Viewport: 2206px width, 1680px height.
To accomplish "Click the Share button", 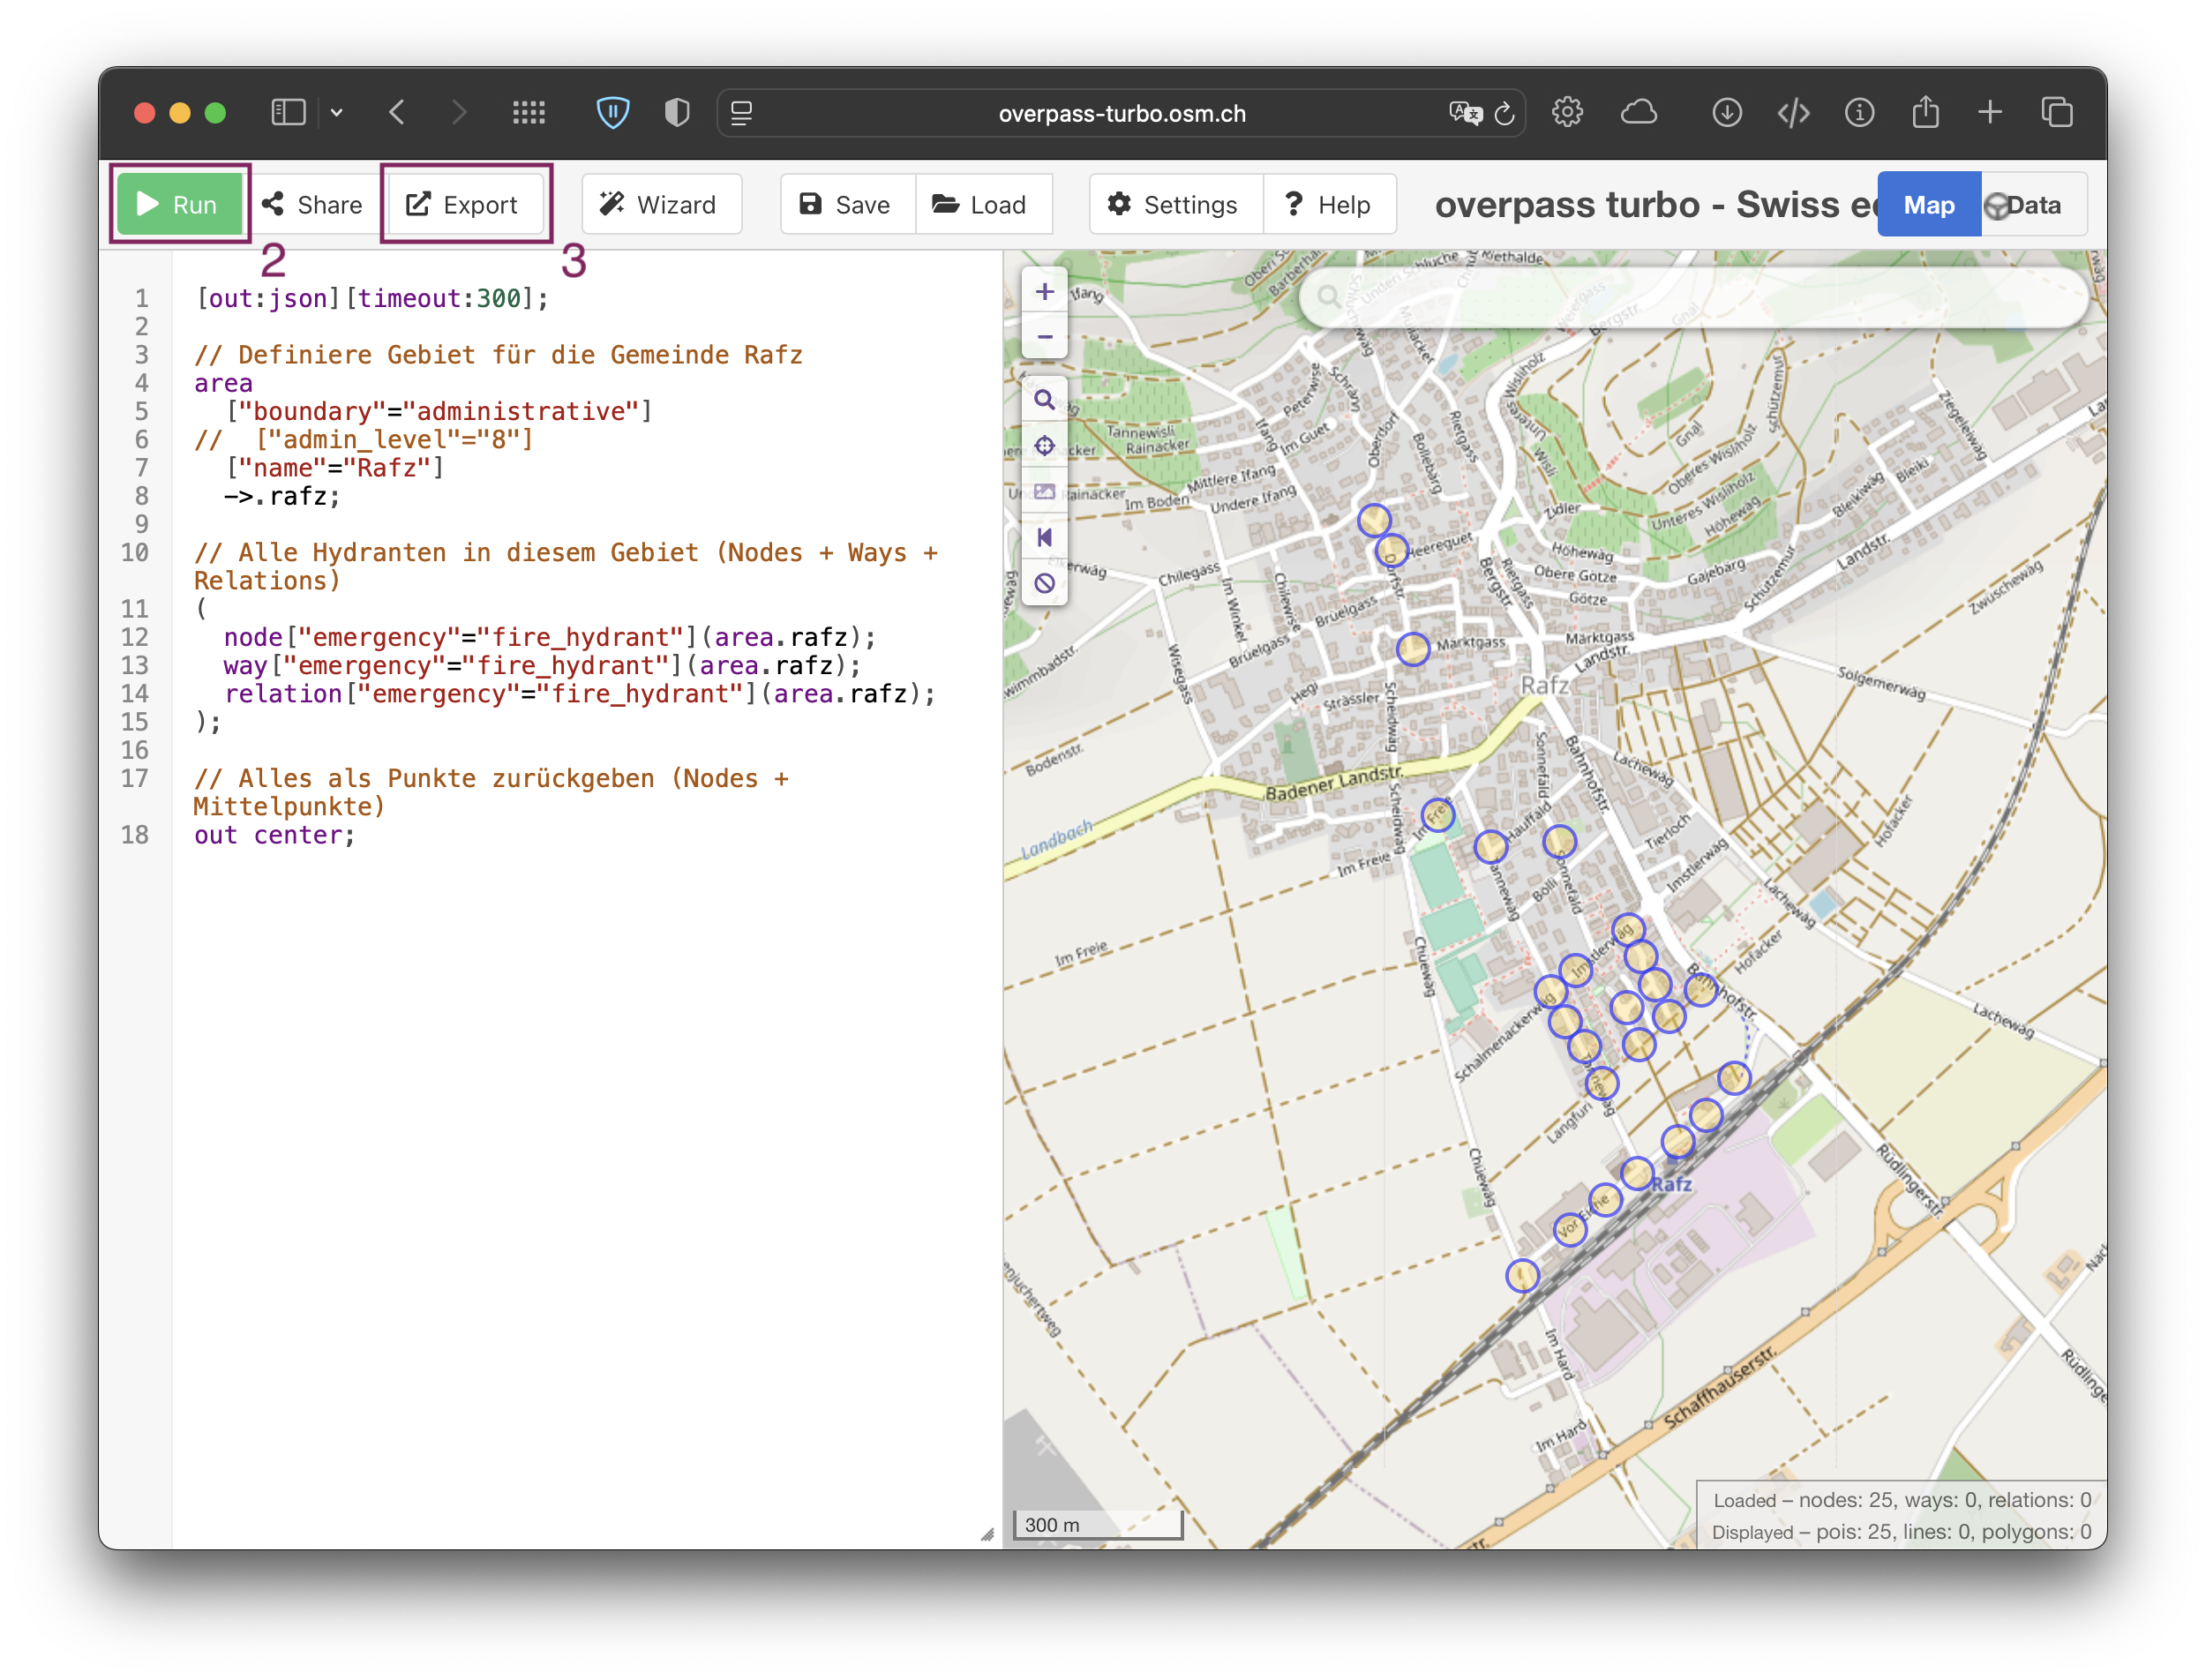I will click(313, 205).
